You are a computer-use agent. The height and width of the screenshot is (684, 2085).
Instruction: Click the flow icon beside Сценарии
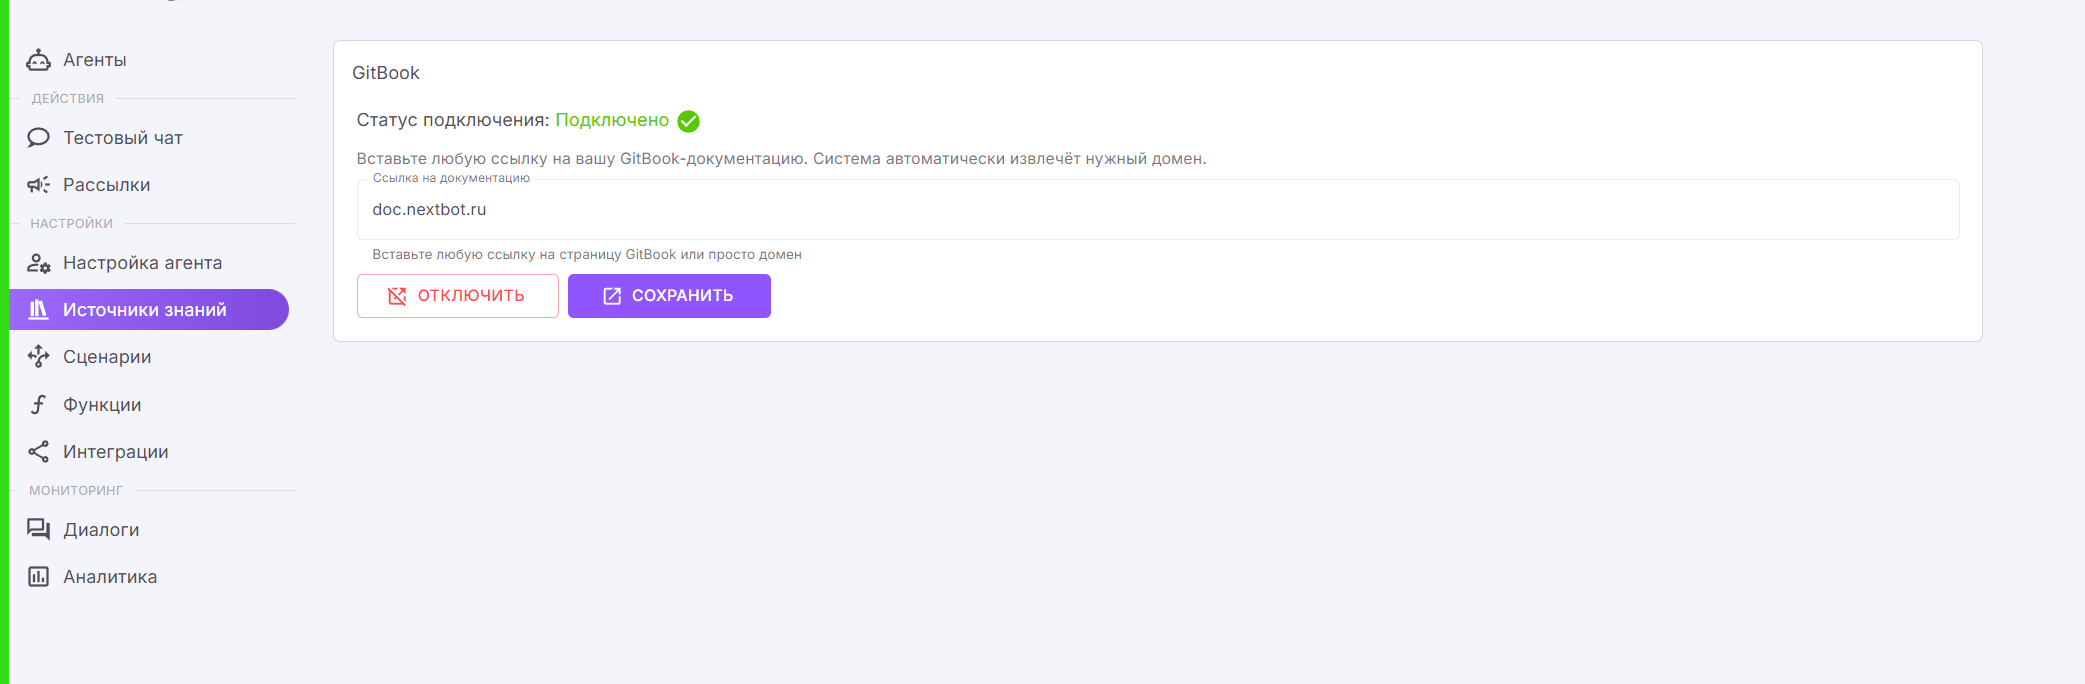pyautogui.click(x=38, y=357)
